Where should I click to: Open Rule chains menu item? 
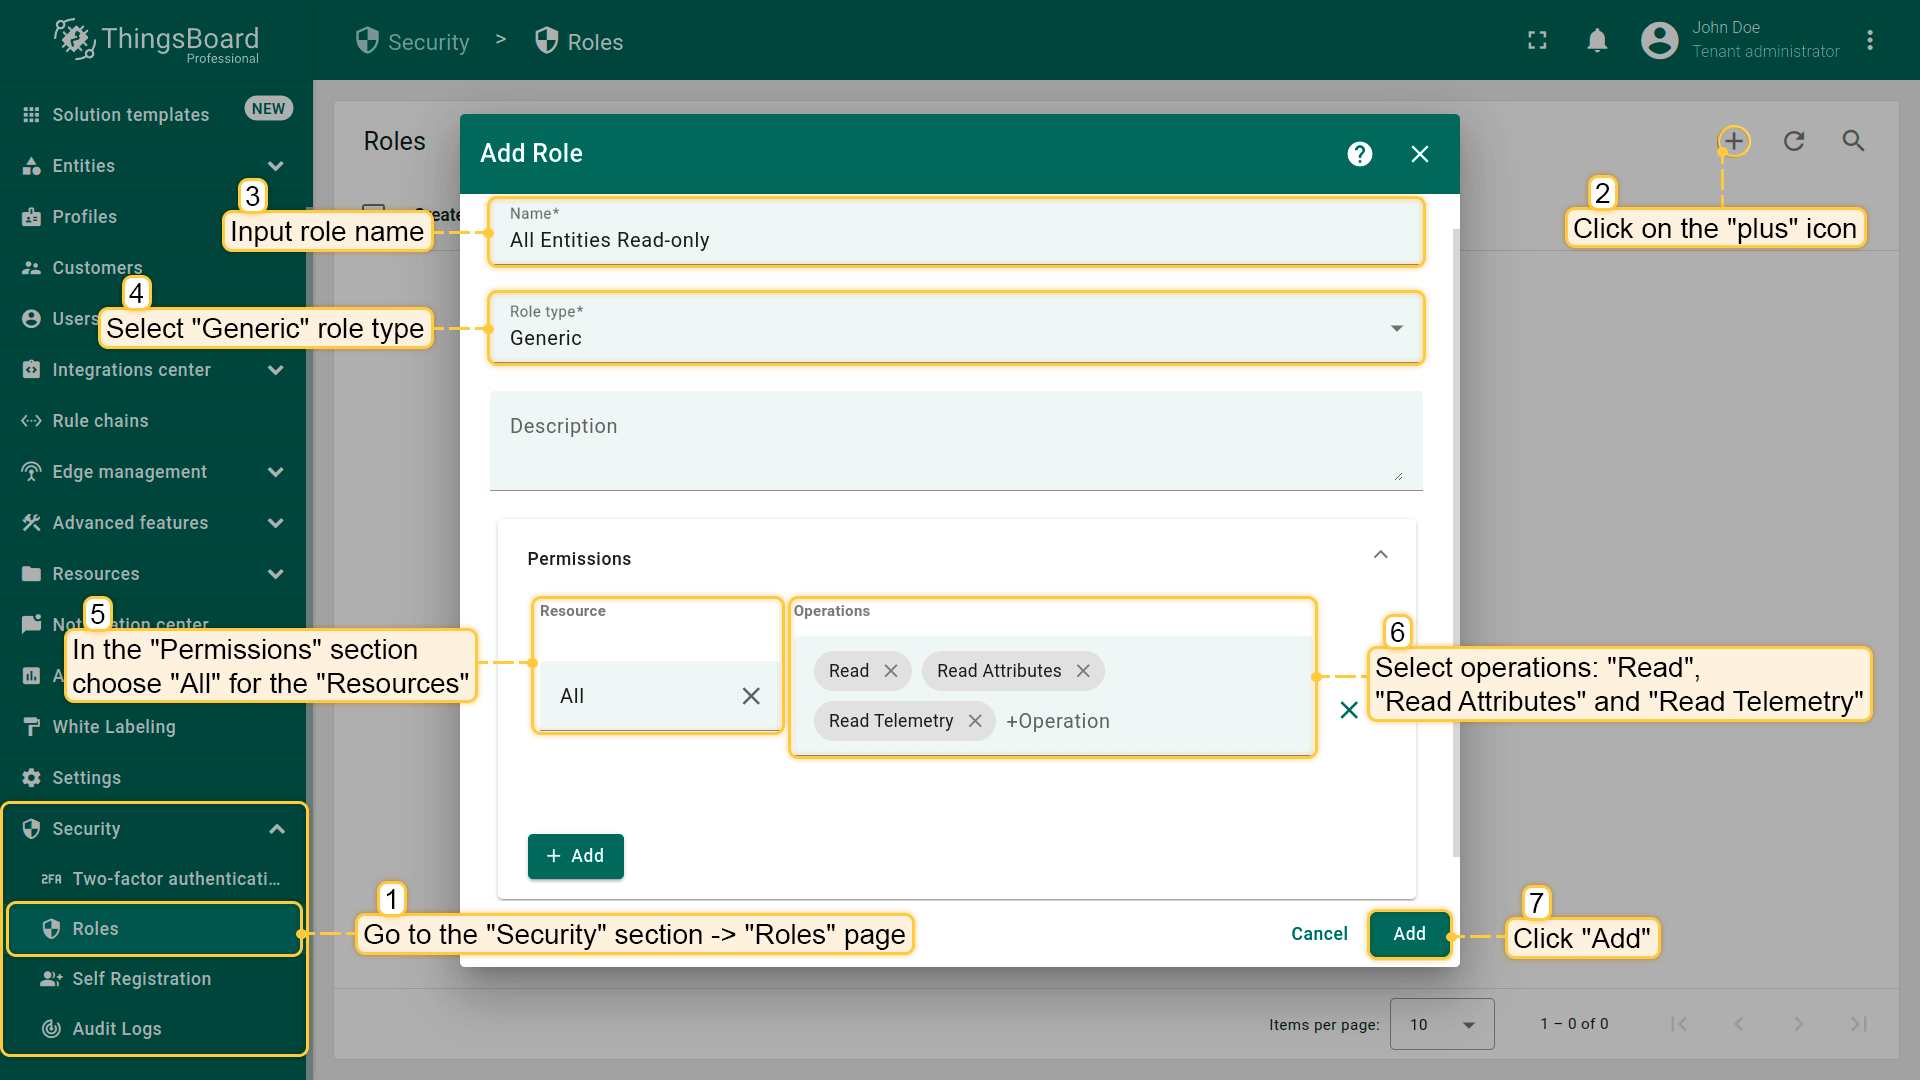click(100, 421)
